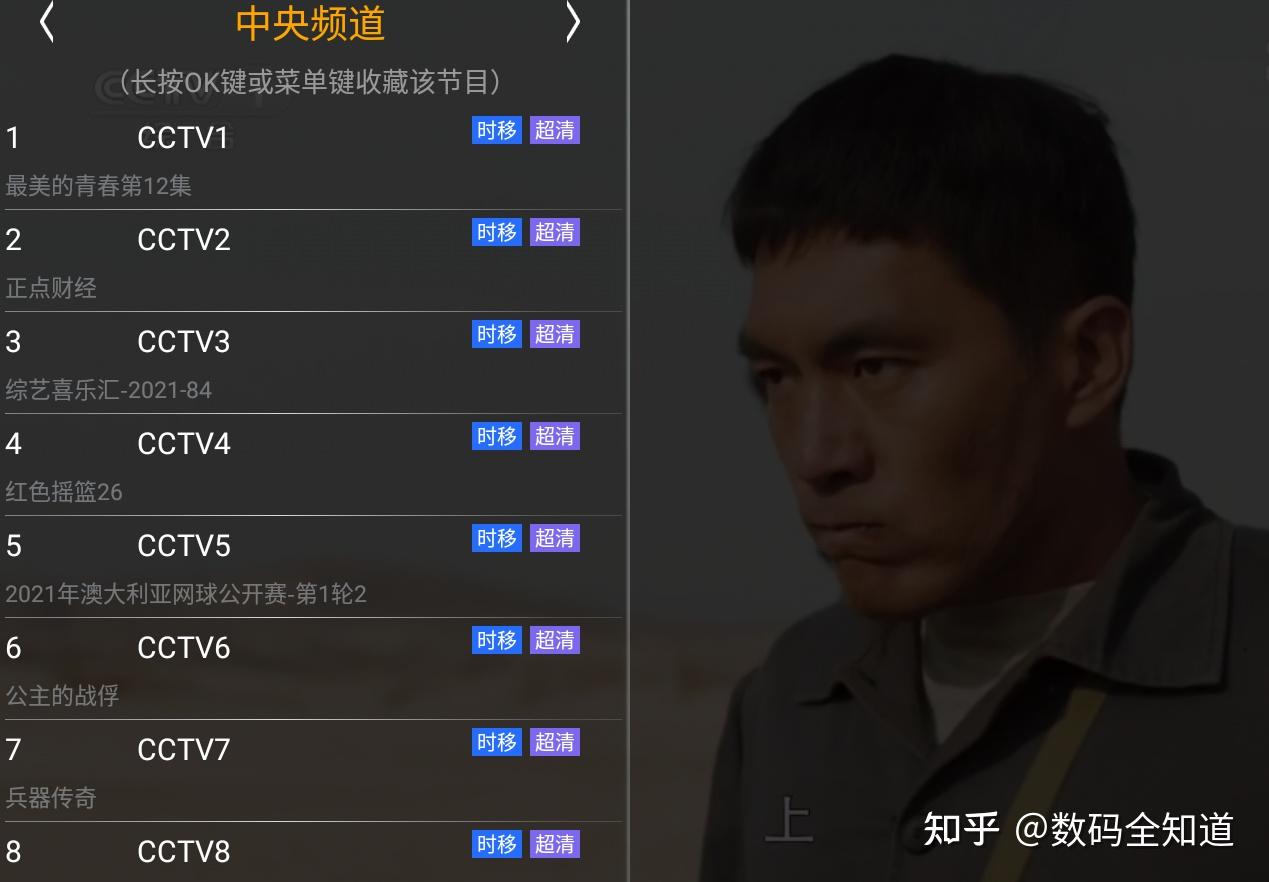Click the 时移 badge on CCTV3
Viewport: 1269px width, 882px height.
tap(497, 334)
